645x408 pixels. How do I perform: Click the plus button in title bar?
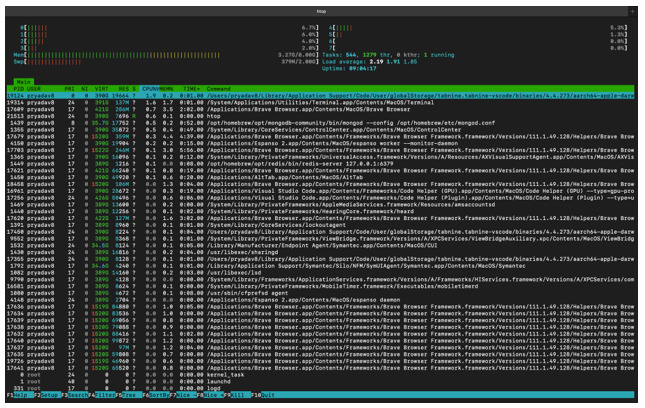[x=633, y=12]
